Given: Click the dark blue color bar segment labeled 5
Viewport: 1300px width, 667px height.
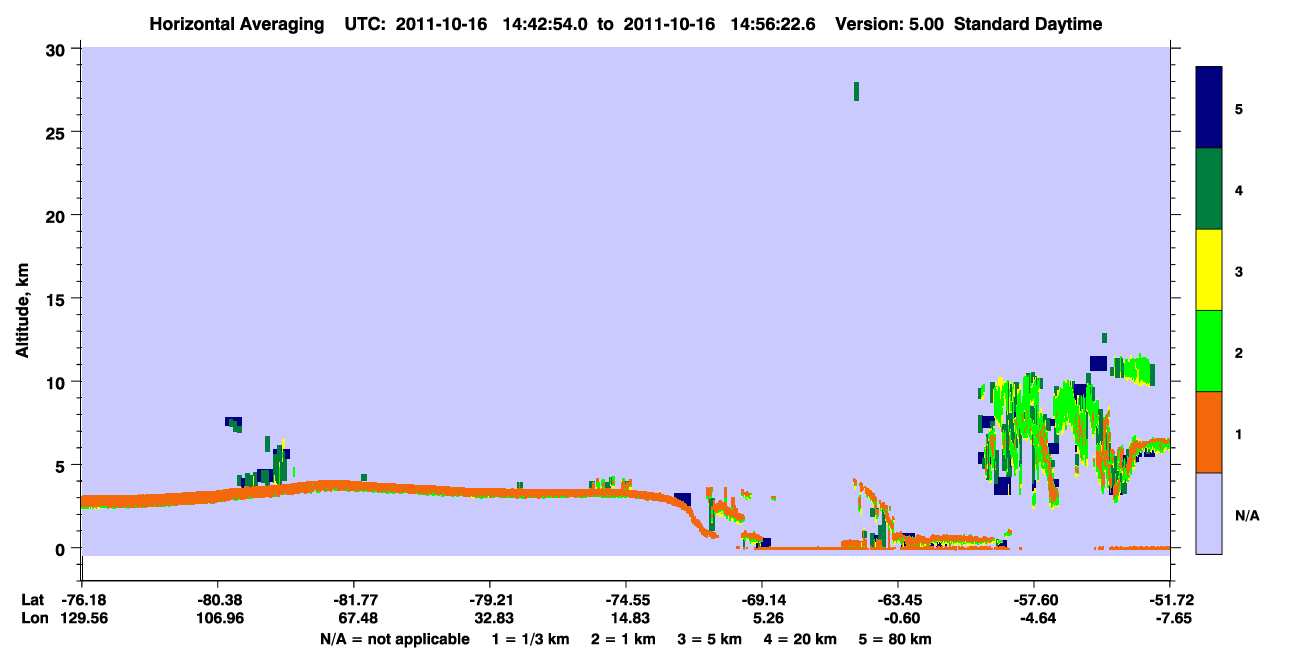Looking at the screenshot, I should pos(1209,108).
